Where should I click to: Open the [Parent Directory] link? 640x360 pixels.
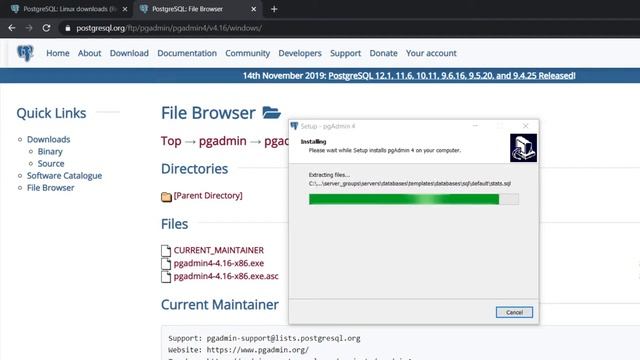click(x=208, y=196)
